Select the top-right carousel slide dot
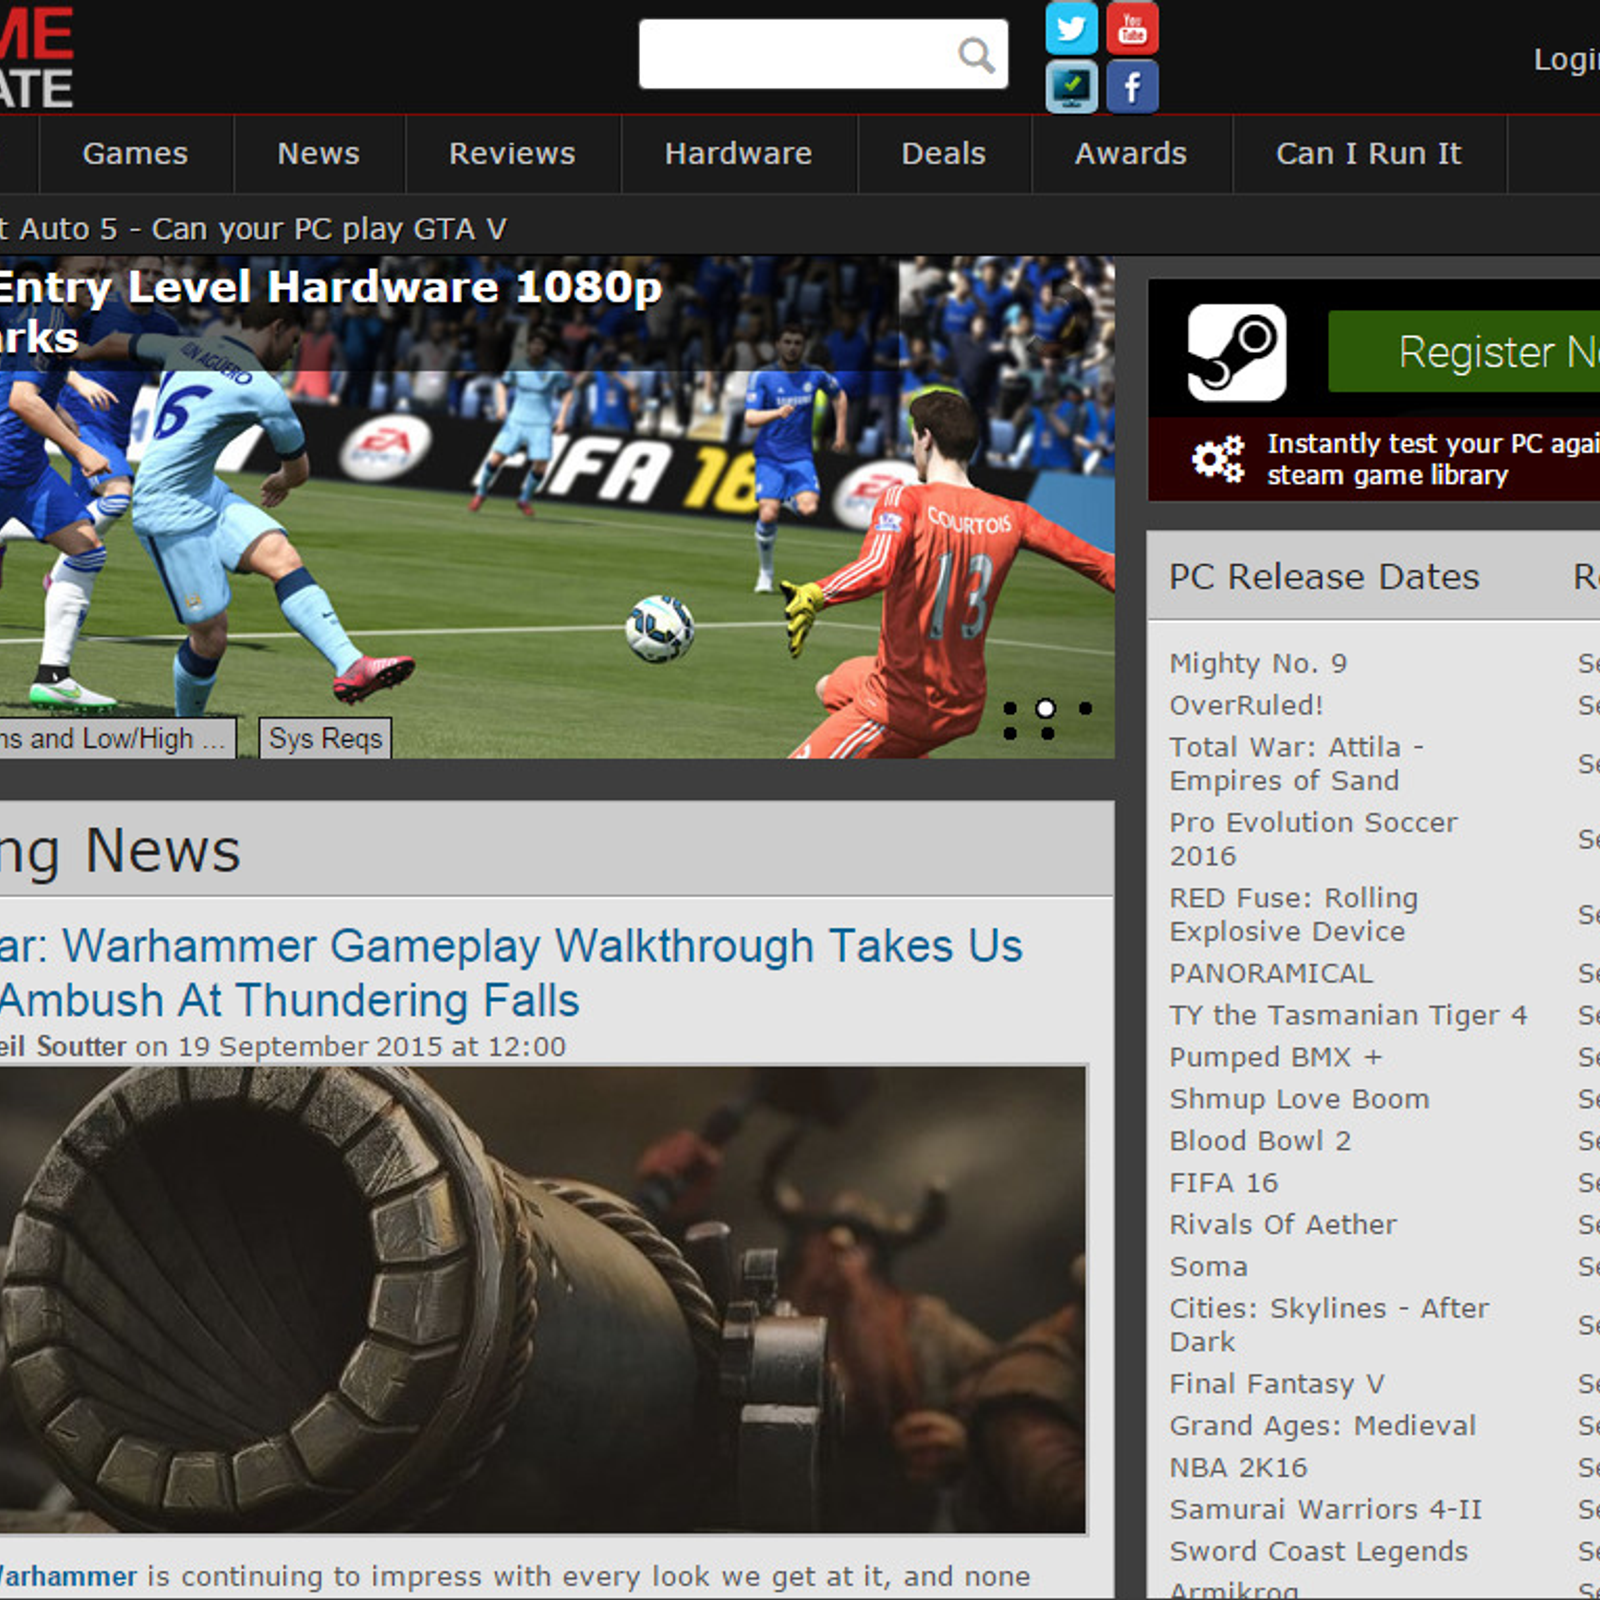This screenshot has width=1600, height=1600. [x=1085, y=708]
